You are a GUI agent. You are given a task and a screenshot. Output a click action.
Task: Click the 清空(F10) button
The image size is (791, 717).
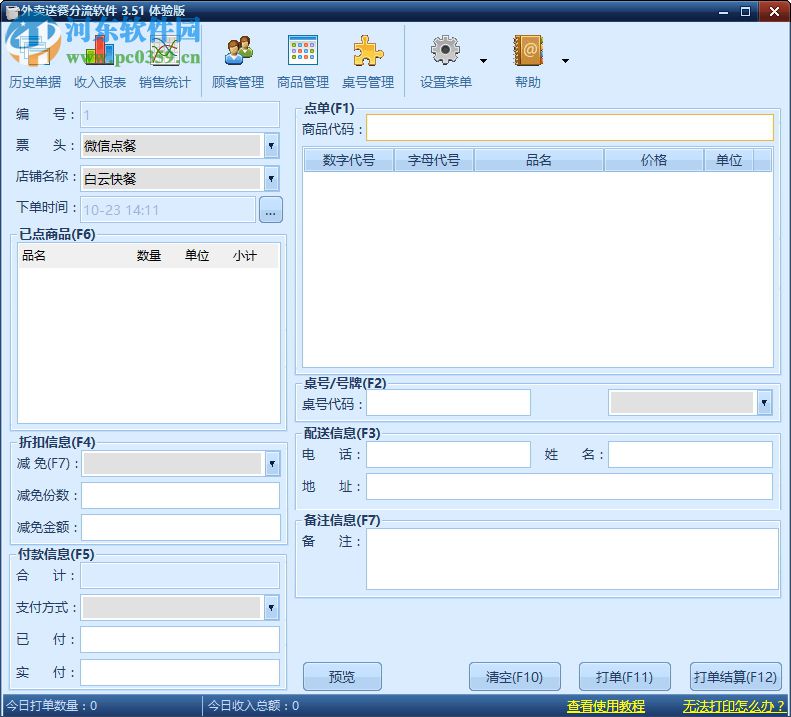coord(515,677)
